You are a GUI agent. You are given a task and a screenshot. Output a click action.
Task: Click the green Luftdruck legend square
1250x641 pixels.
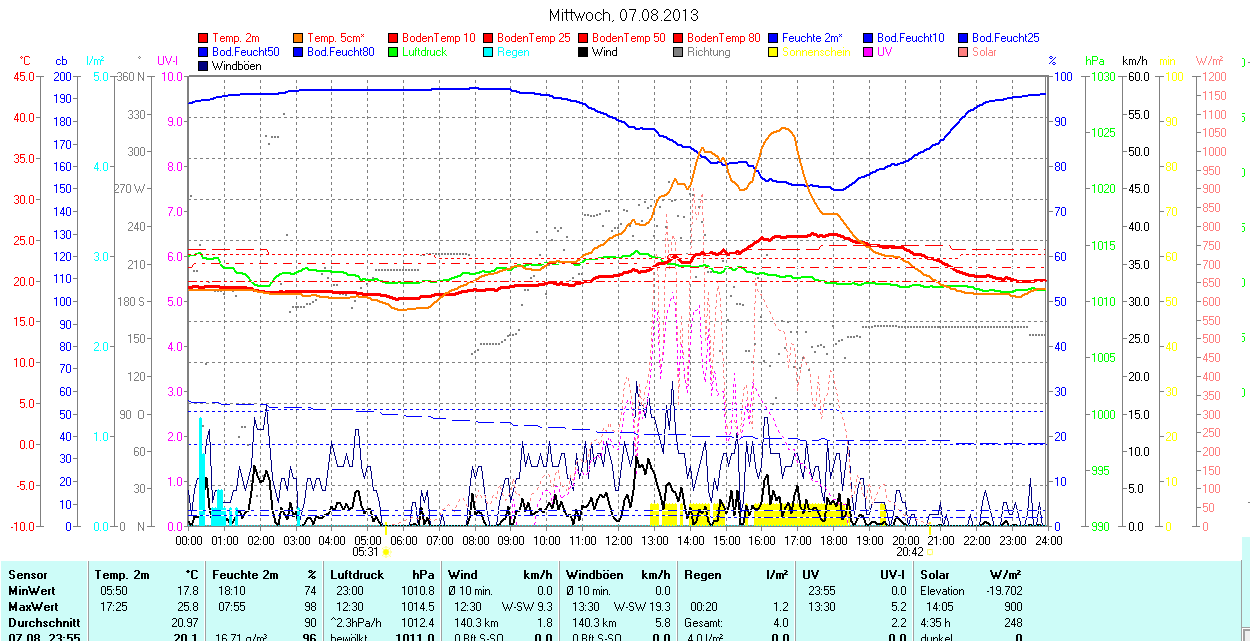pyautogui.click(x=393, y=52)
